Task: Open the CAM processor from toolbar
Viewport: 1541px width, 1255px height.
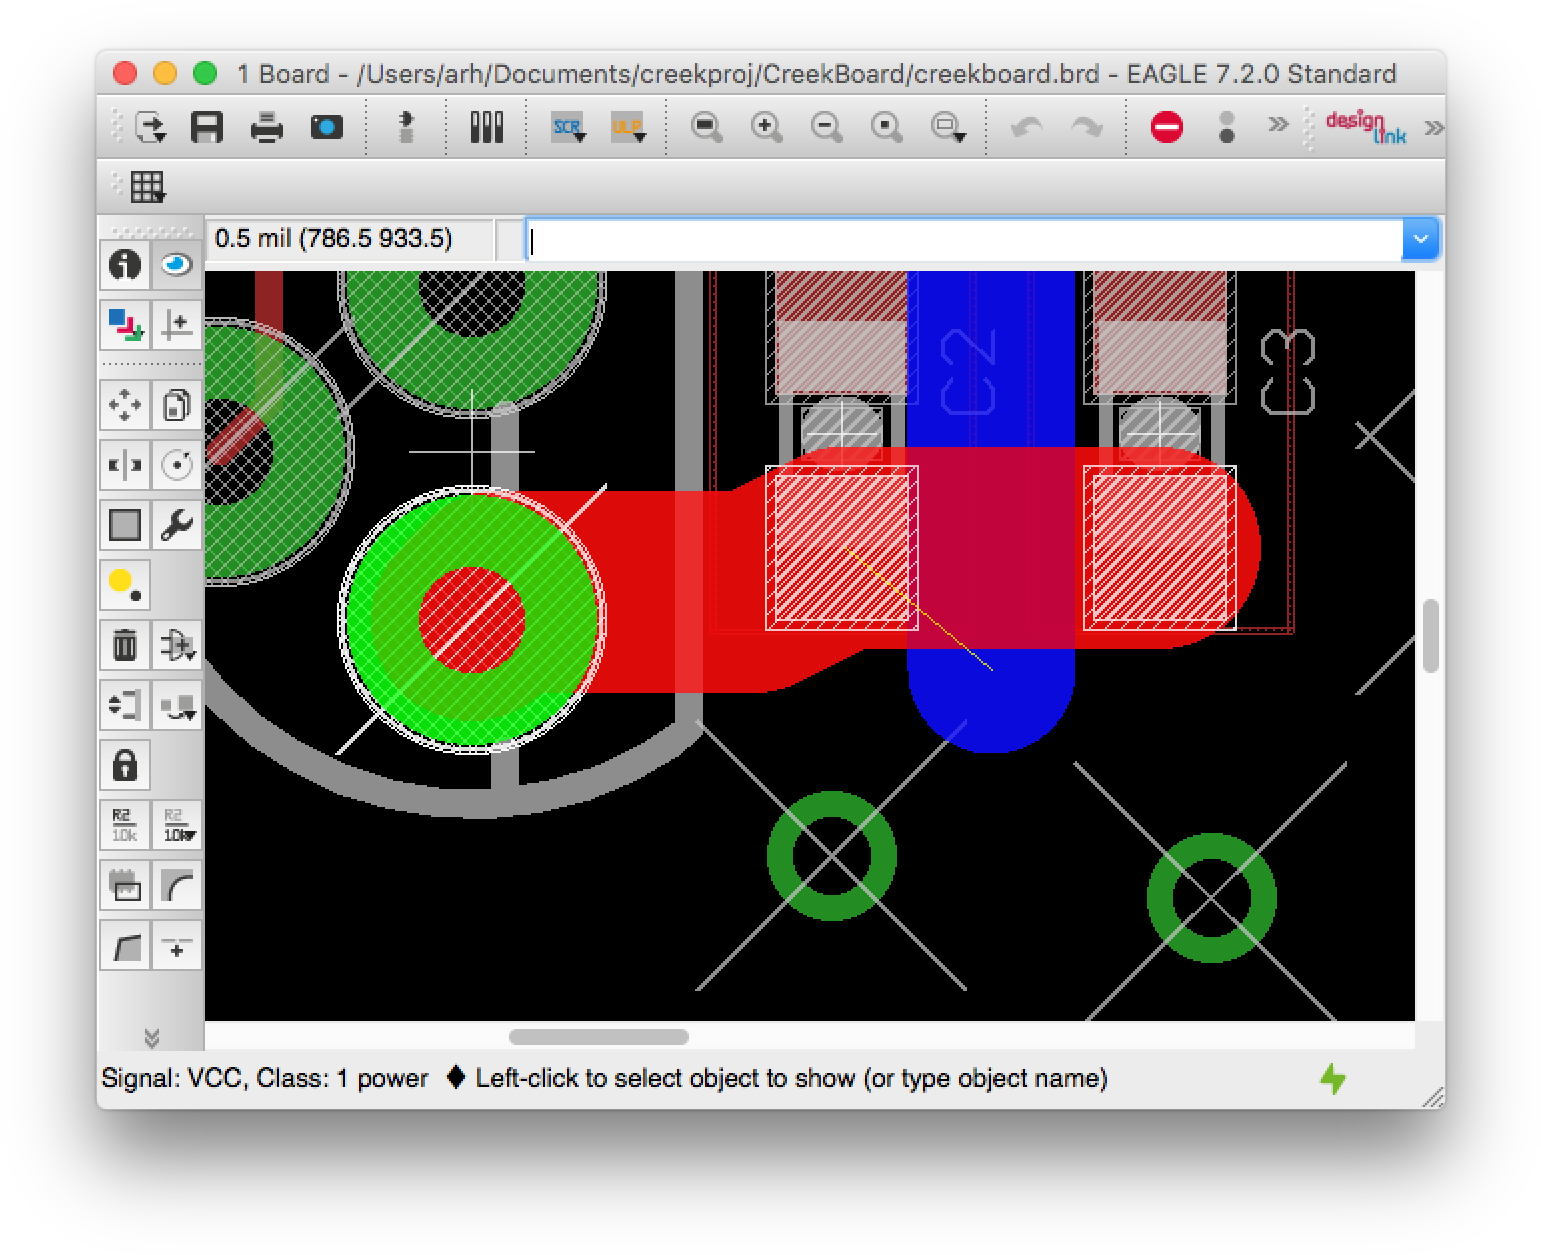Action: 326,128
